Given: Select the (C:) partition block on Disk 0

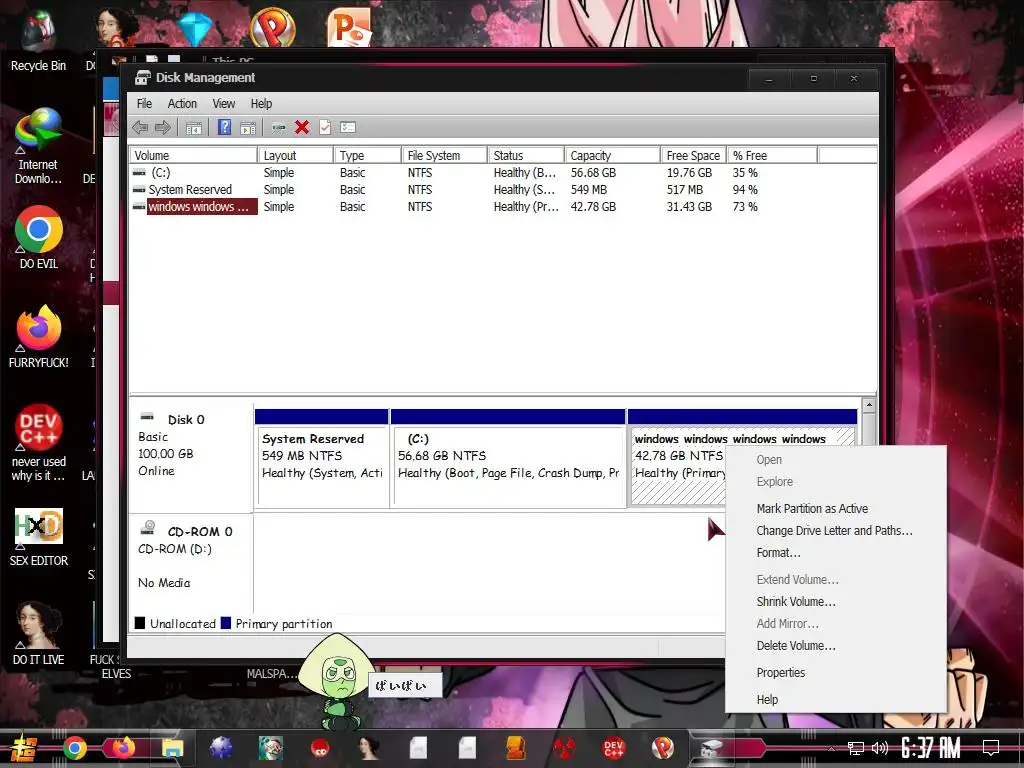Looking at the screenshot, I should (508, 458).
